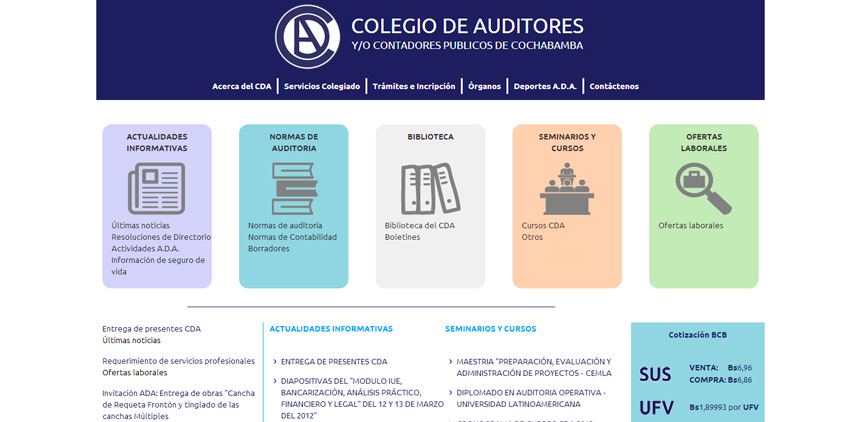Go to Actividades A.D.A. link

point(145,249)
